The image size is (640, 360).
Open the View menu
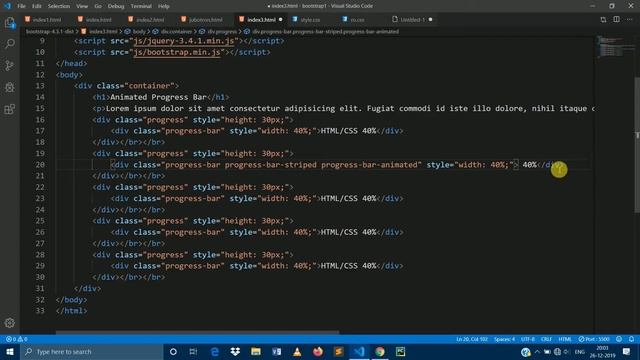click(x=82, y=6)
